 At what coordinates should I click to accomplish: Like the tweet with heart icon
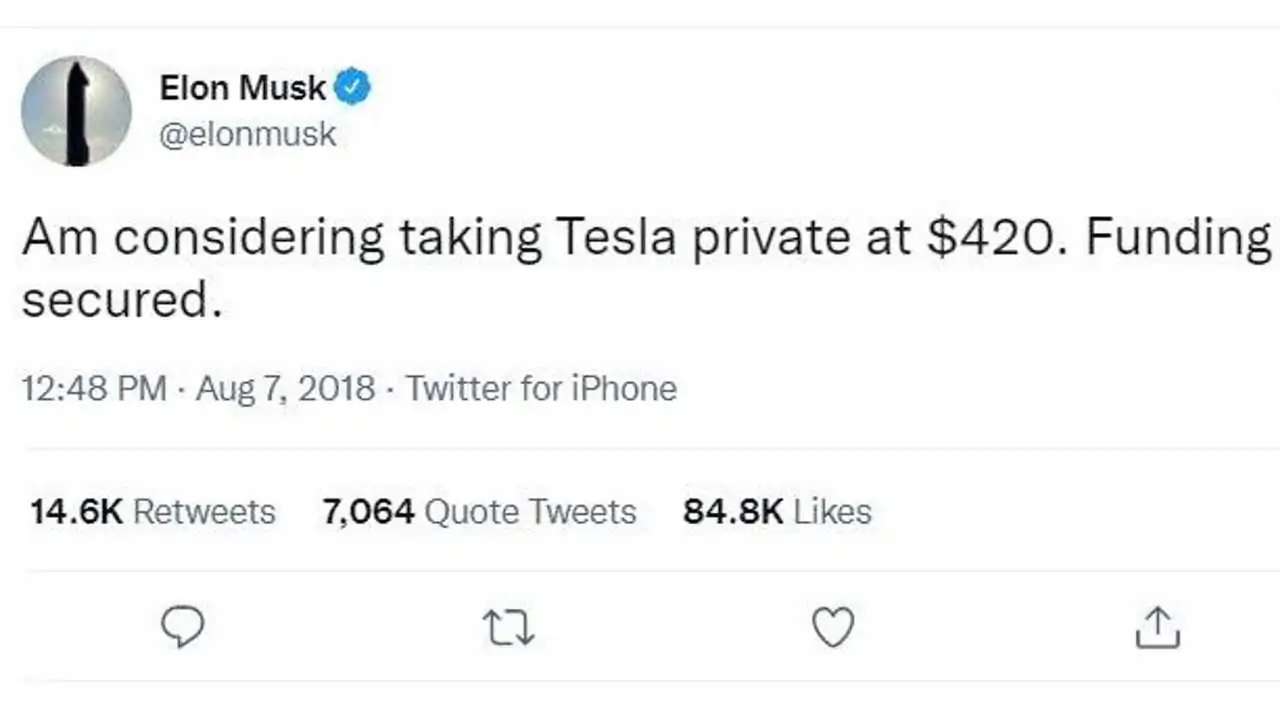click(832, 627)
